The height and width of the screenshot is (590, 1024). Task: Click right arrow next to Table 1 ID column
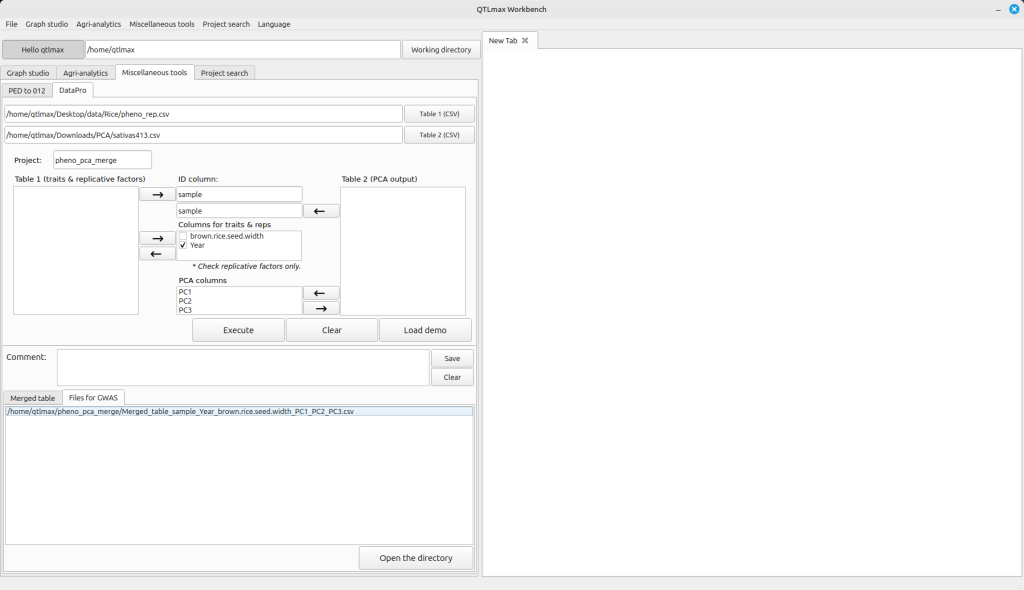pyautogui.click(x=157, y=195)
